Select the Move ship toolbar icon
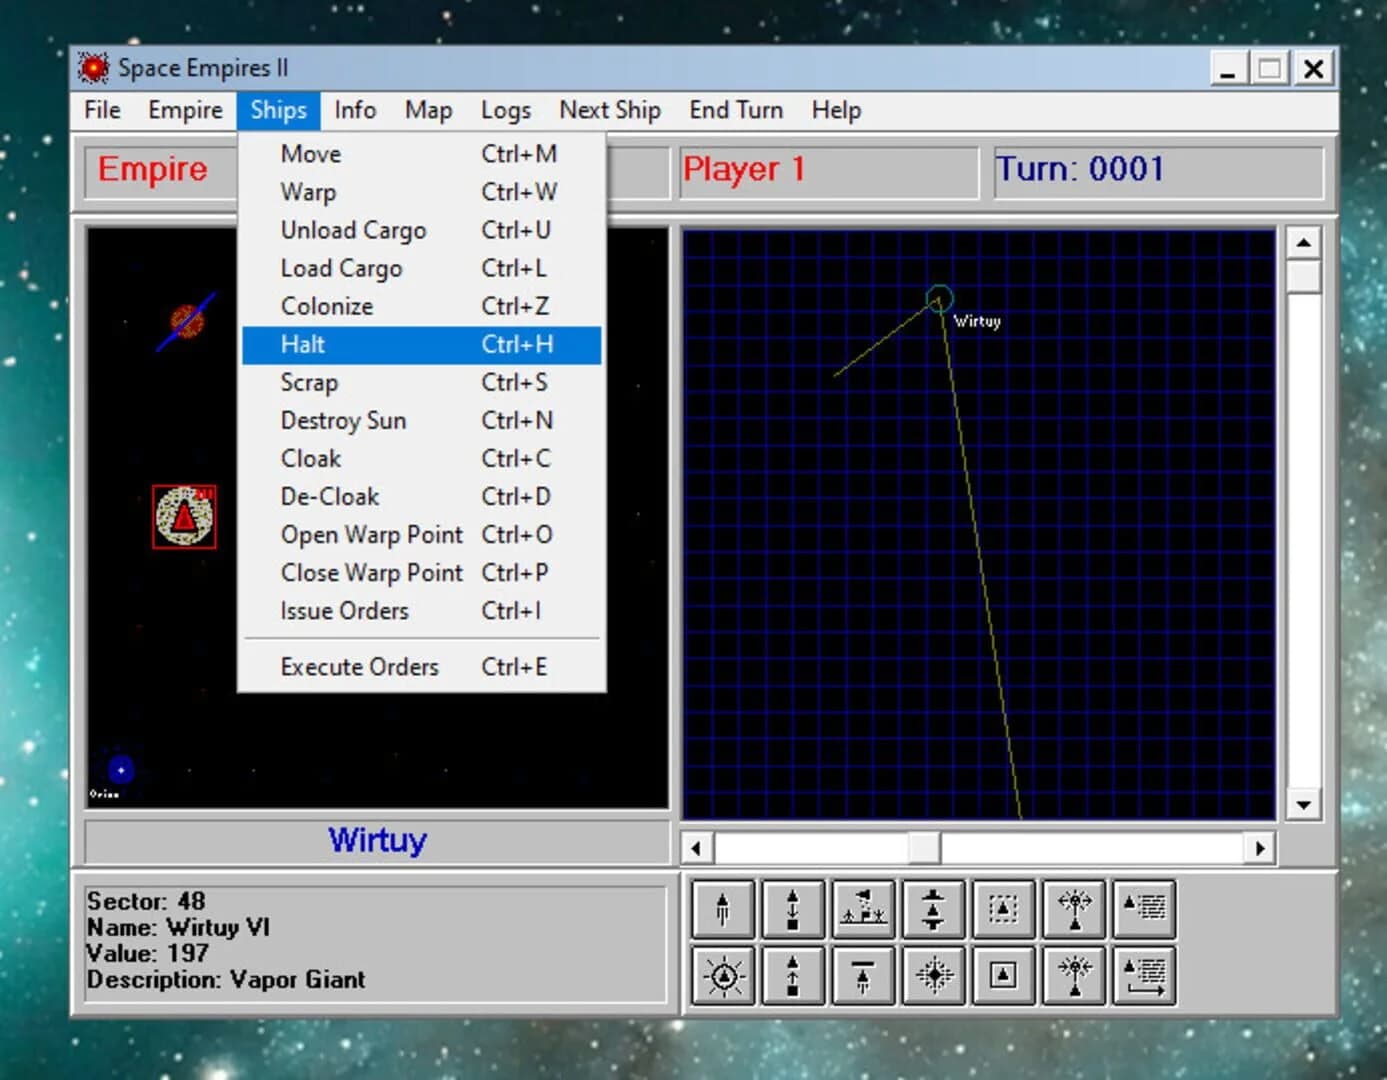 722,908
